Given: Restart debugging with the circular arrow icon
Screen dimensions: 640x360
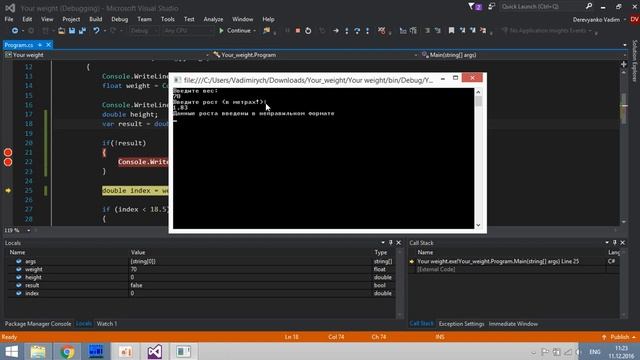Looking at the screenshot, I should click(x=308, y=31).
